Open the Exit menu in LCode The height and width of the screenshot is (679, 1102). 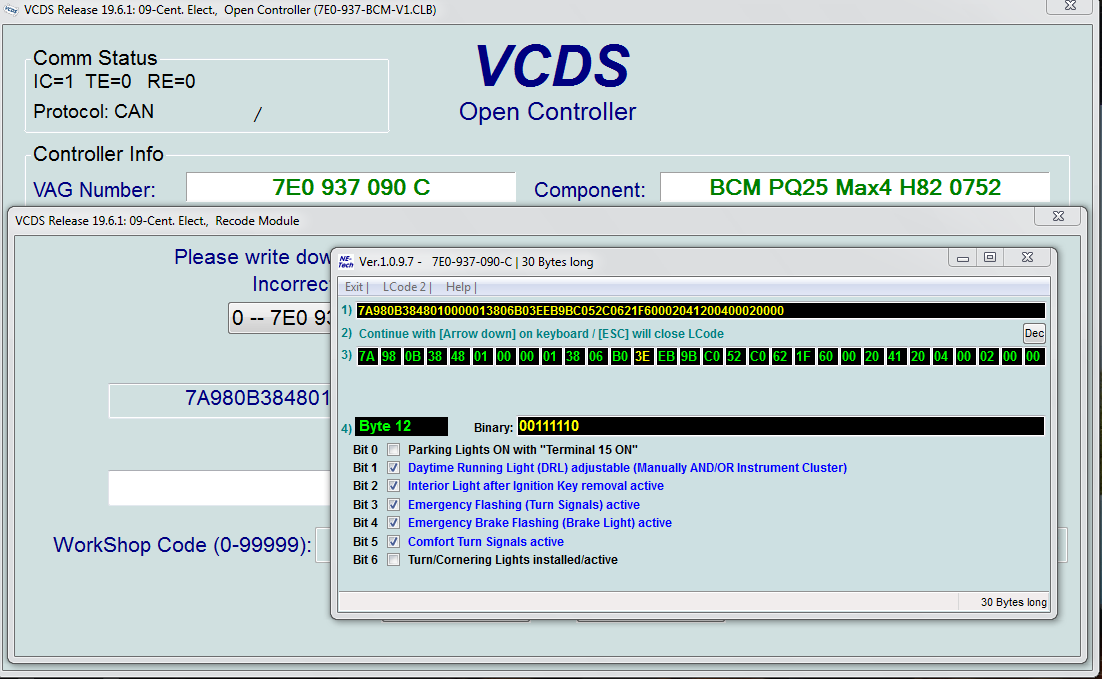click(x=356, y=287)
